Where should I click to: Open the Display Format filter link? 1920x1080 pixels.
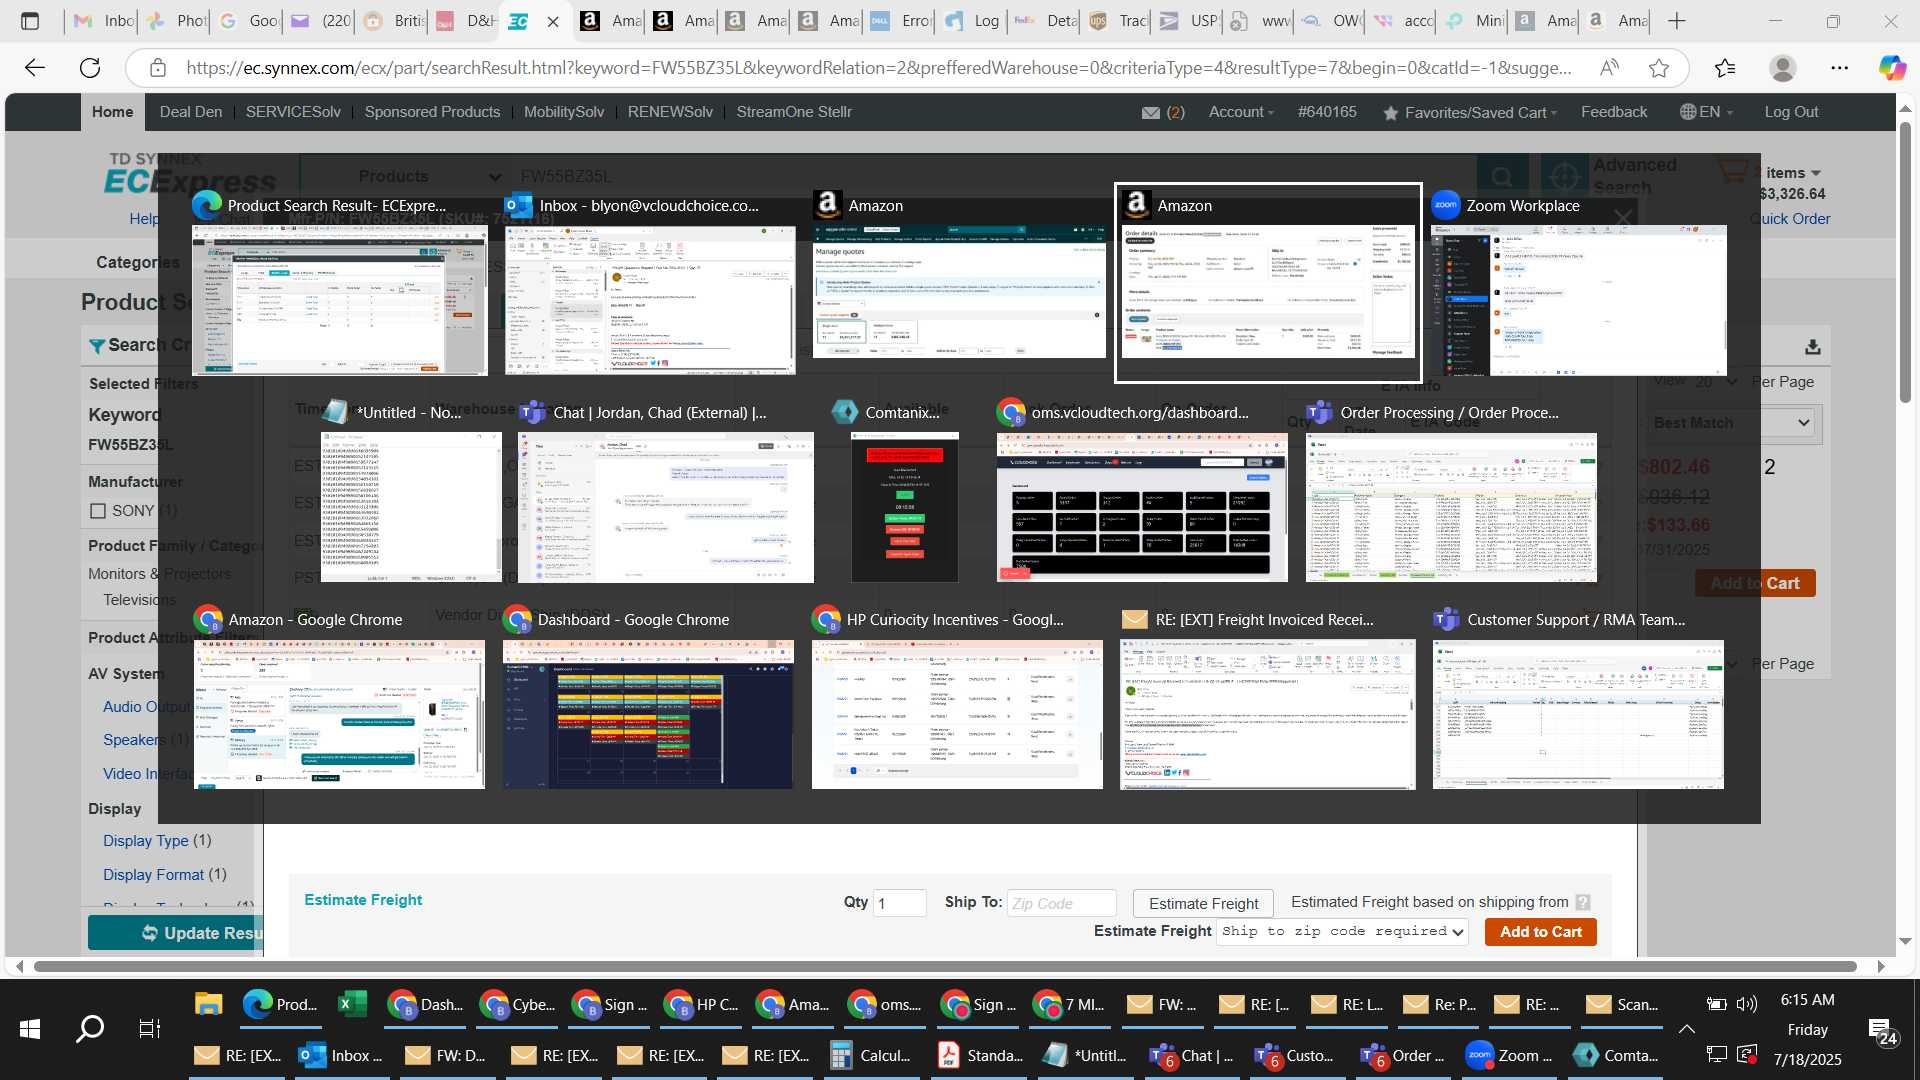point(154,874)
